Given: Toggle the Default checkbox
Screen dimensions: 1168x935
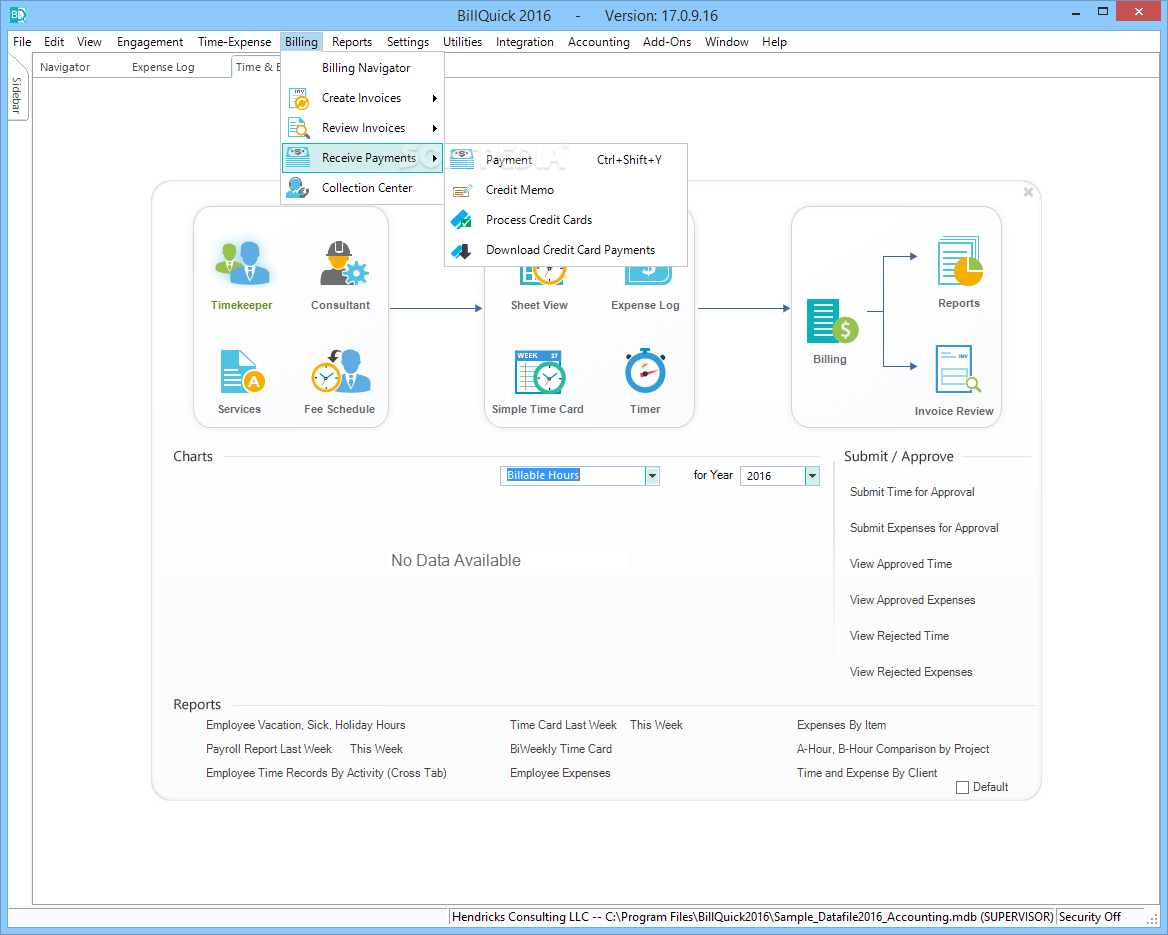Looking at the screenshot, I should [x=962, y=787].
